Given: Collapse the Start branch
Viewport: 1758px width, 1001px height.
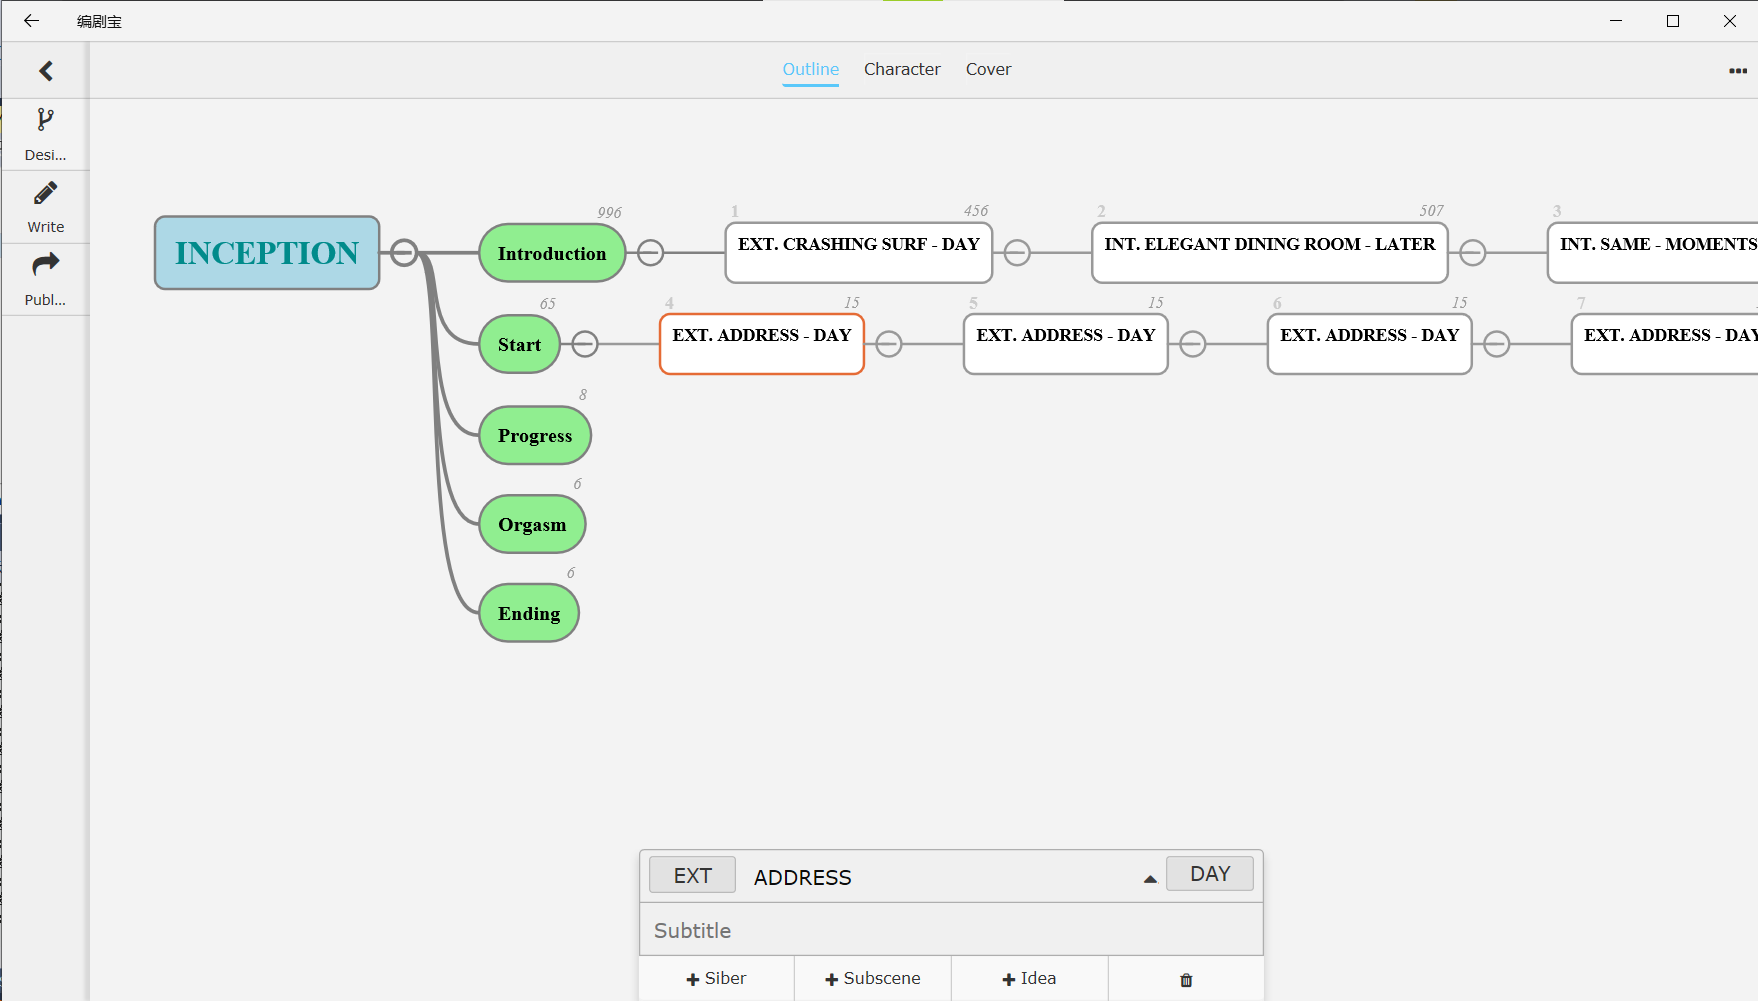Looking at the screenshot, I should 585,344.
